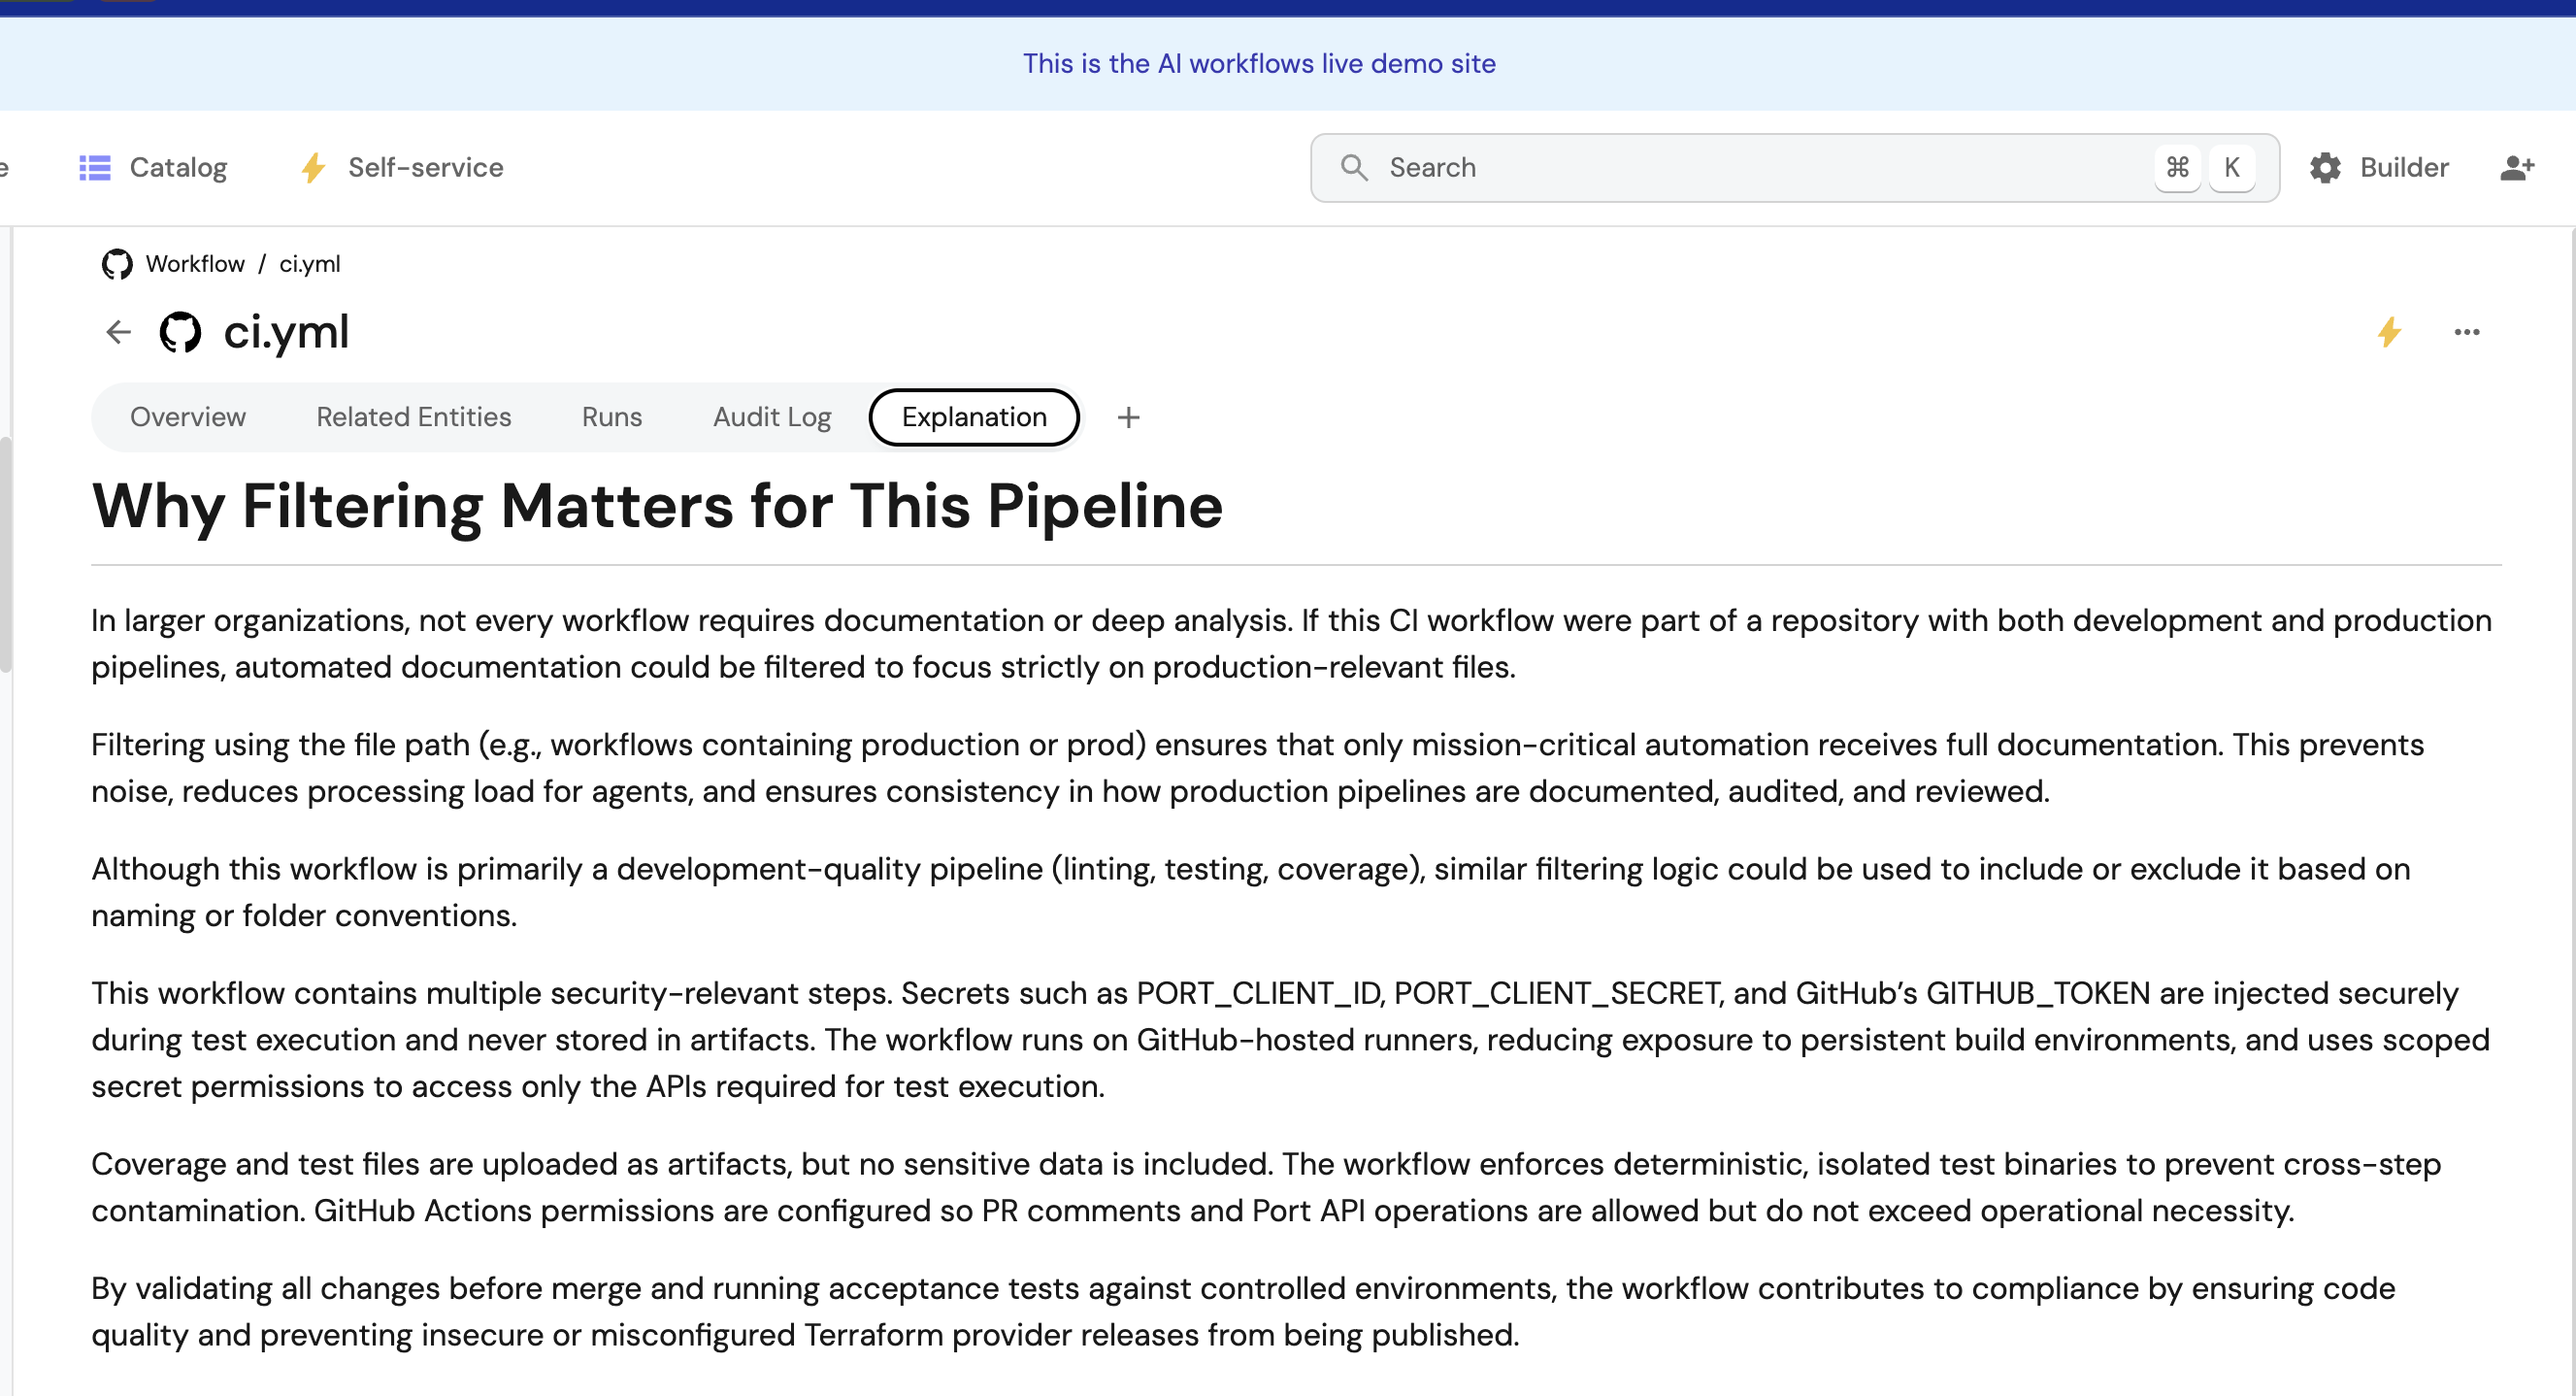Screen dimensions: 2576x1396
Task: Click the left vertical scrollbar handle
Action: [6, 555]
